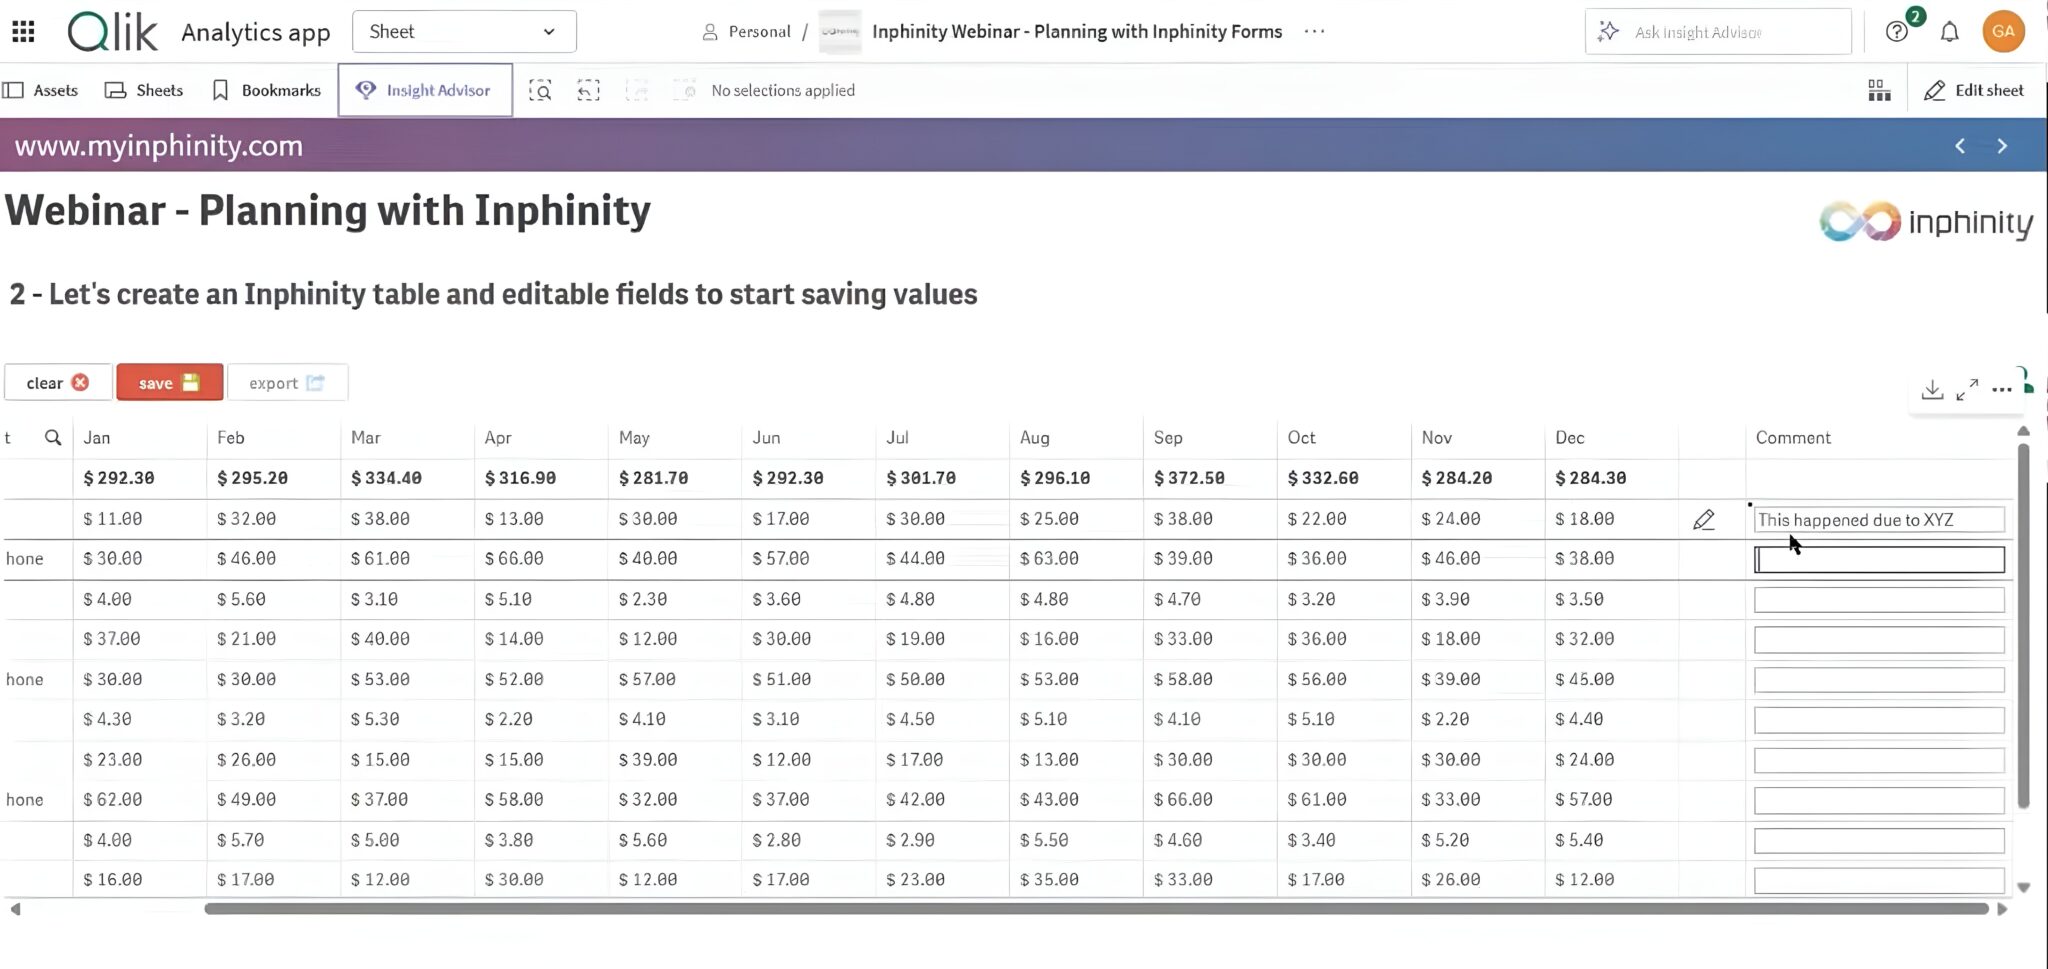Click the pencil edit icon in first row
The image size is (2048, 969).
[1704, 520]
